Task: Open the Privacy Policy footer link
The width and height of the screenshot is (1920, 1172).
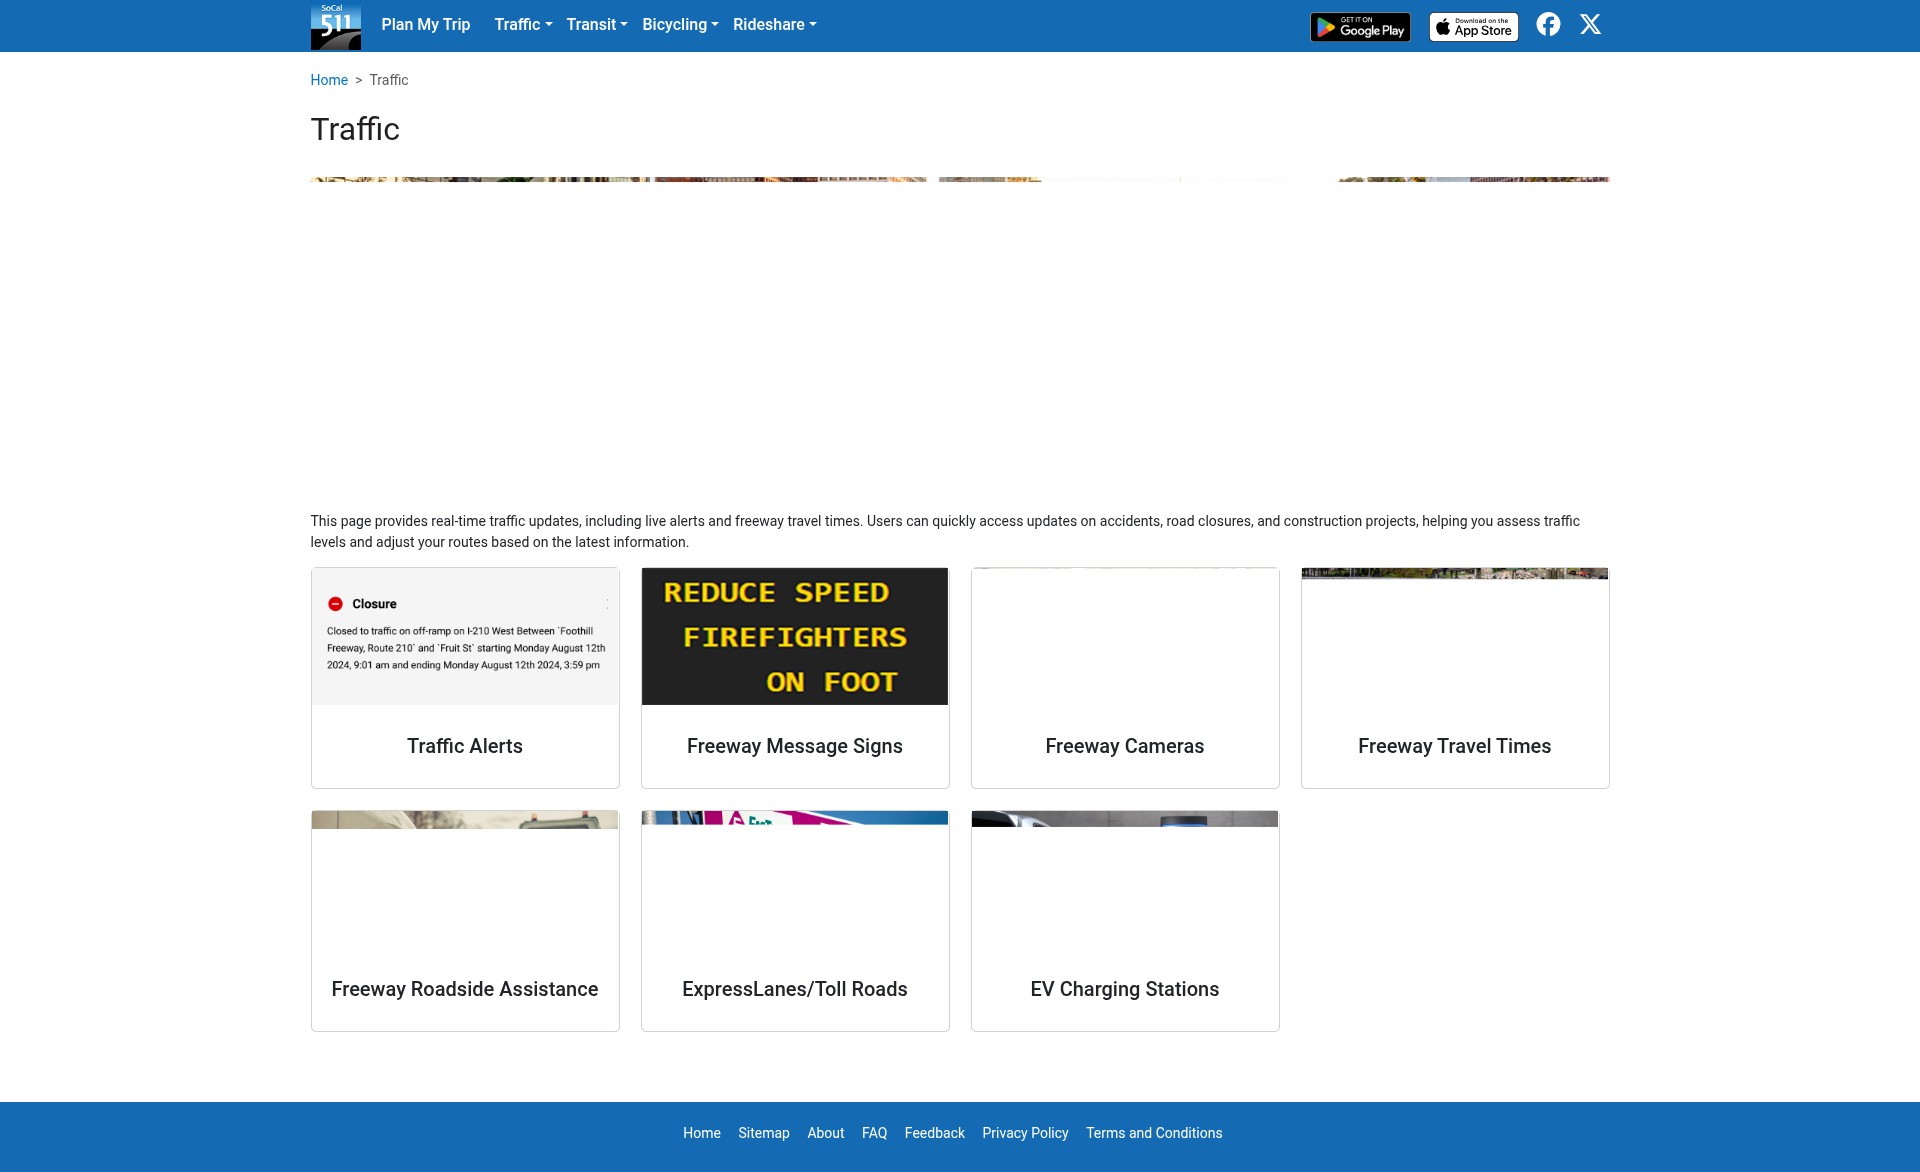Action: tap(1025, 1133)
